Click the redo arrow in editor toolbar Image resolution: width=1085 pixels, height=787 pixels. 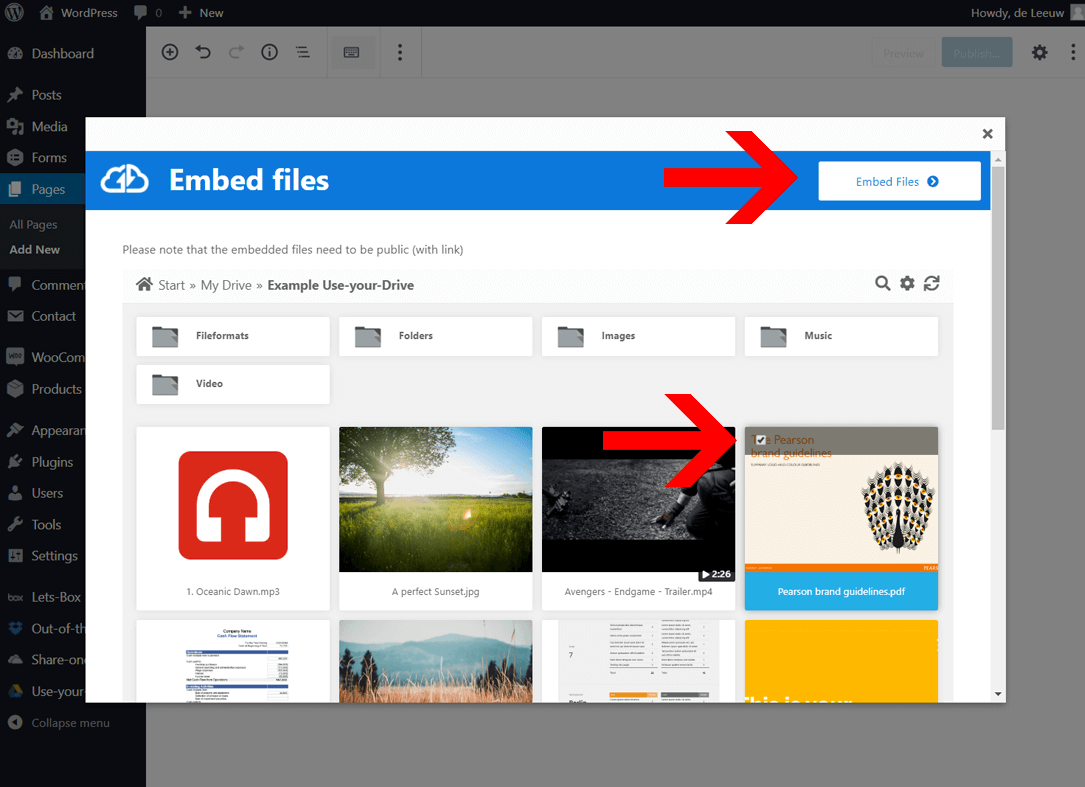click(x=236, y=52)
